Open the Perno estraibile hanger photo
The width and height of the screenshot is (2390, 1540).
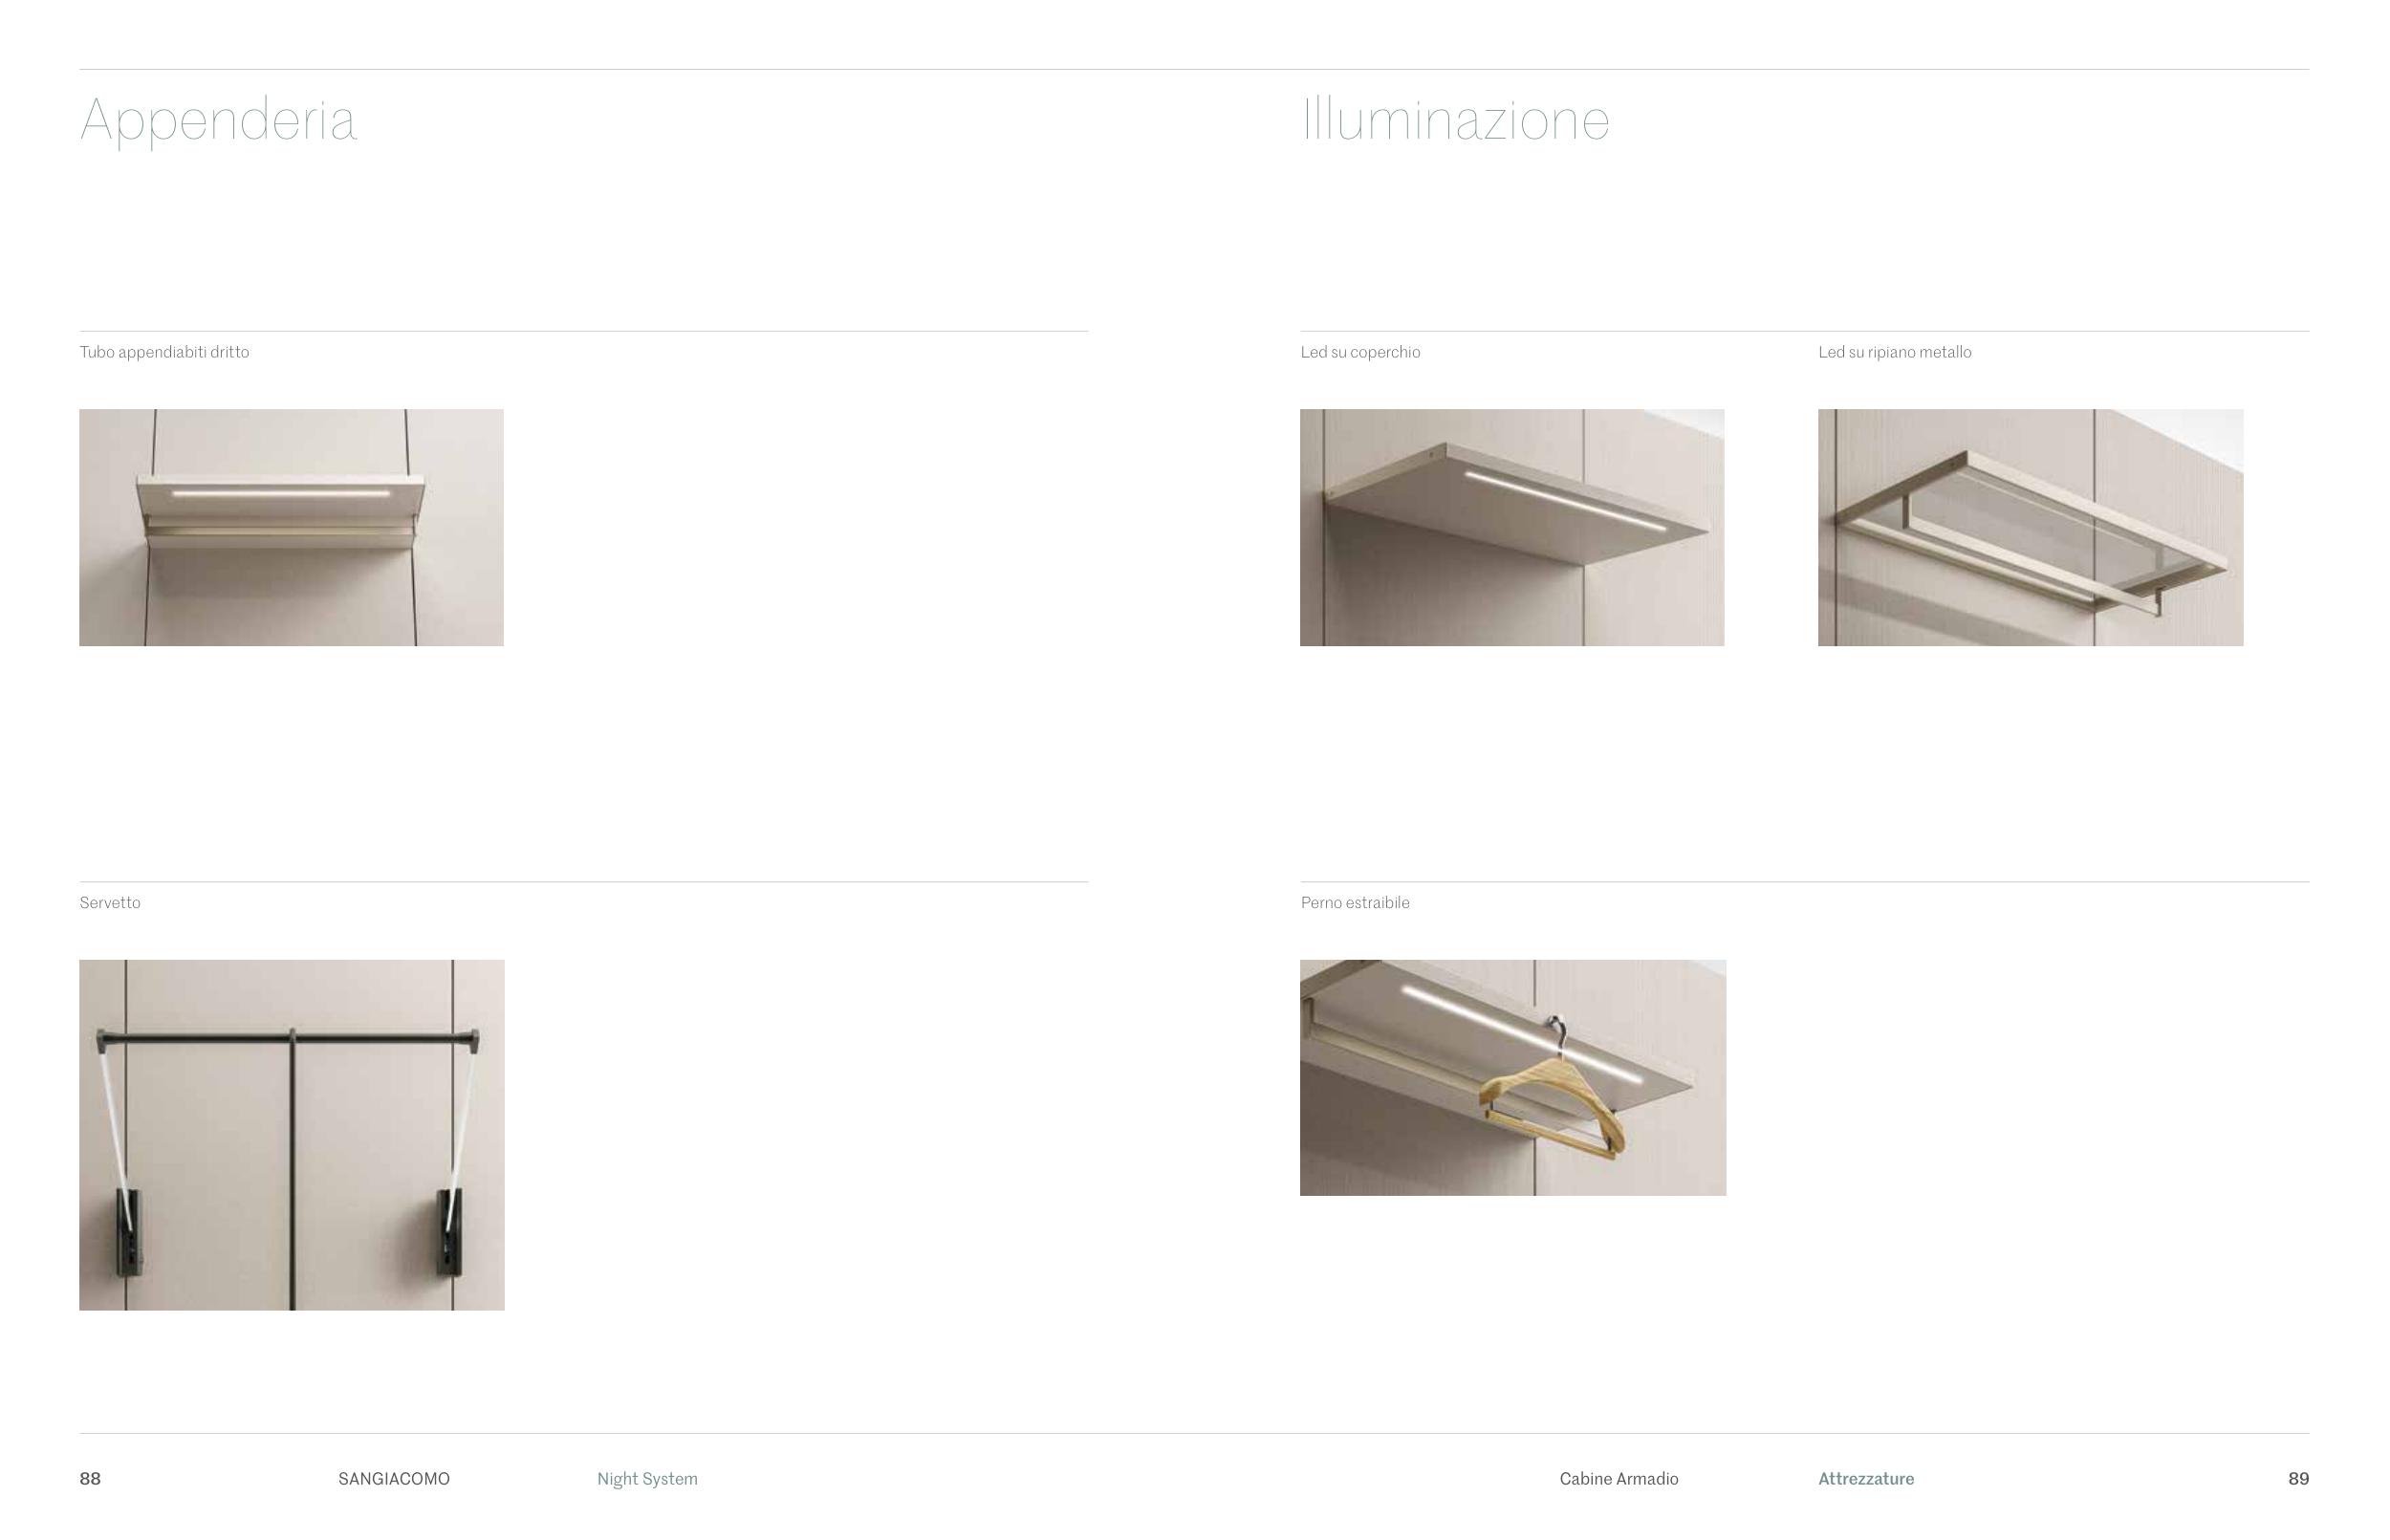point(1512,1077)
